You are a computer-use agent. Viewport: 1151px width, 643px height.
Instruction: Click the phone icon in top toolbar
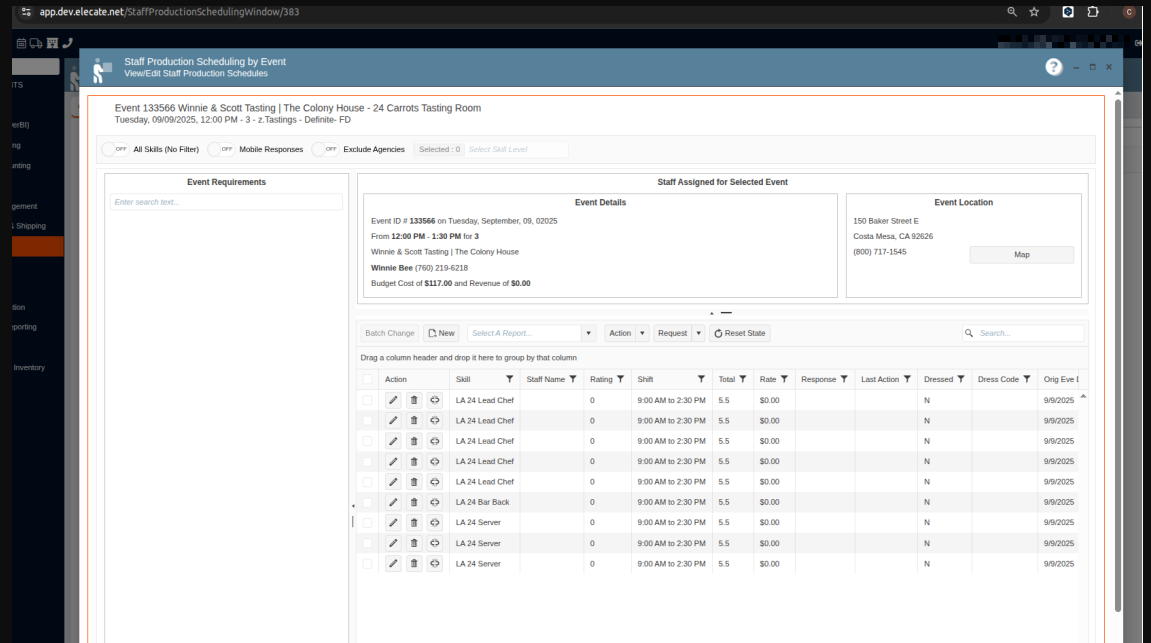point(68,43)
